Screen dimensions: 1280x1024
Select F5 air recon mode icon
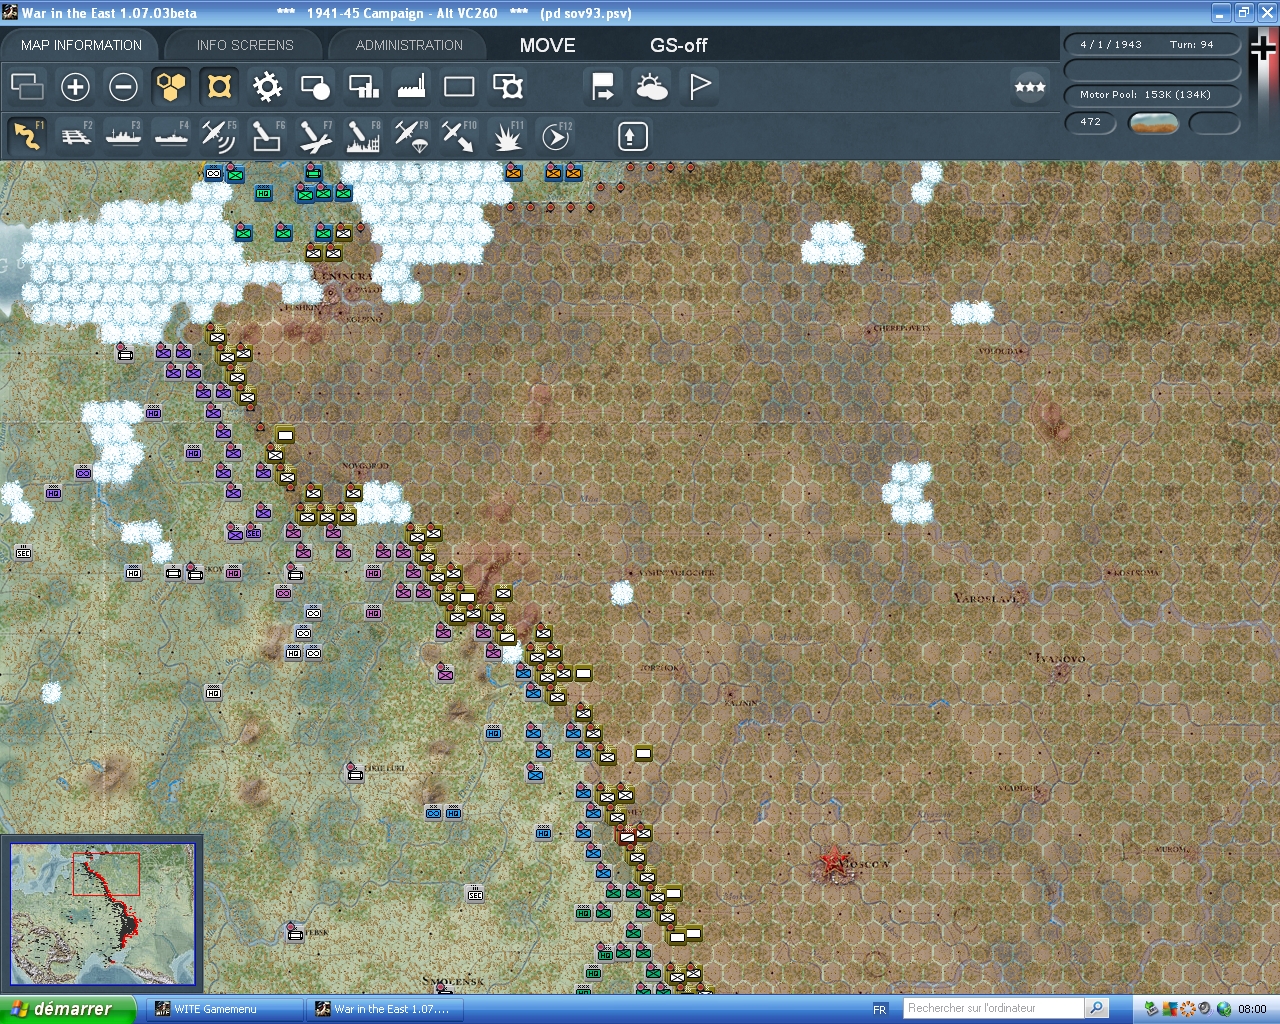tap(219, 136)
